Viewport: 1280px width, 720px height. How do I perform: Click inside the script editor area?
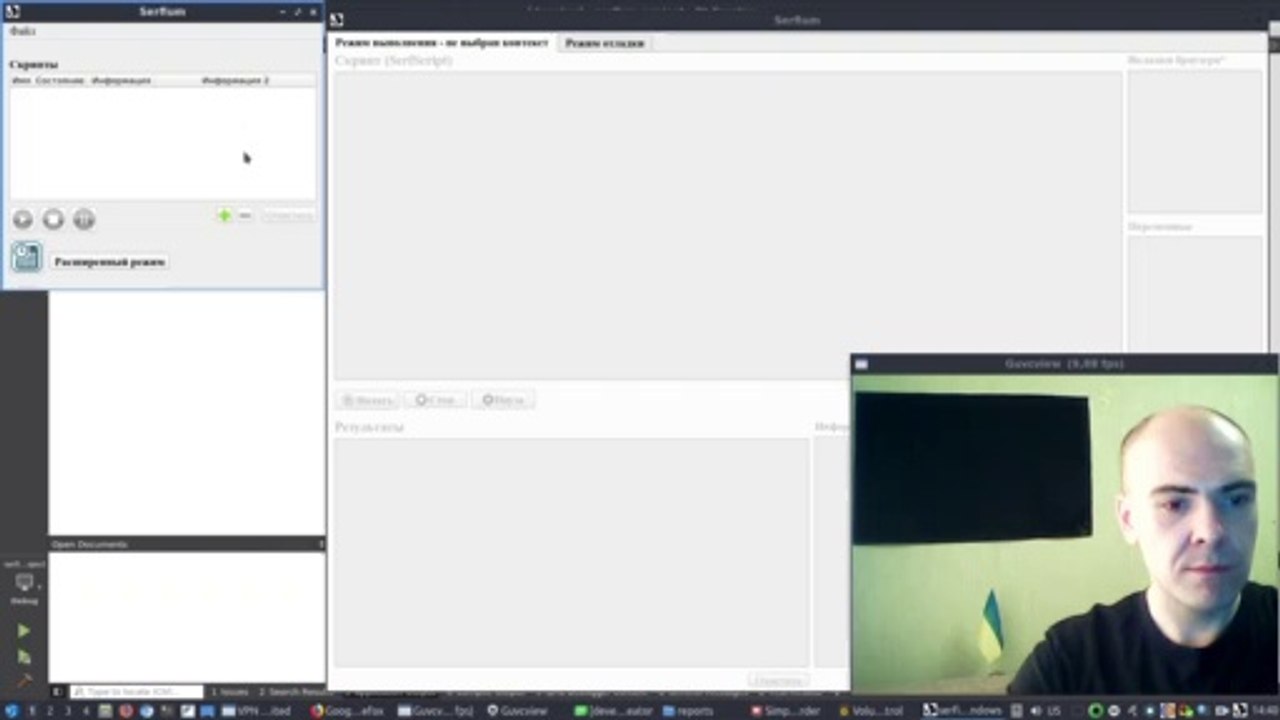tap(727, 224)
